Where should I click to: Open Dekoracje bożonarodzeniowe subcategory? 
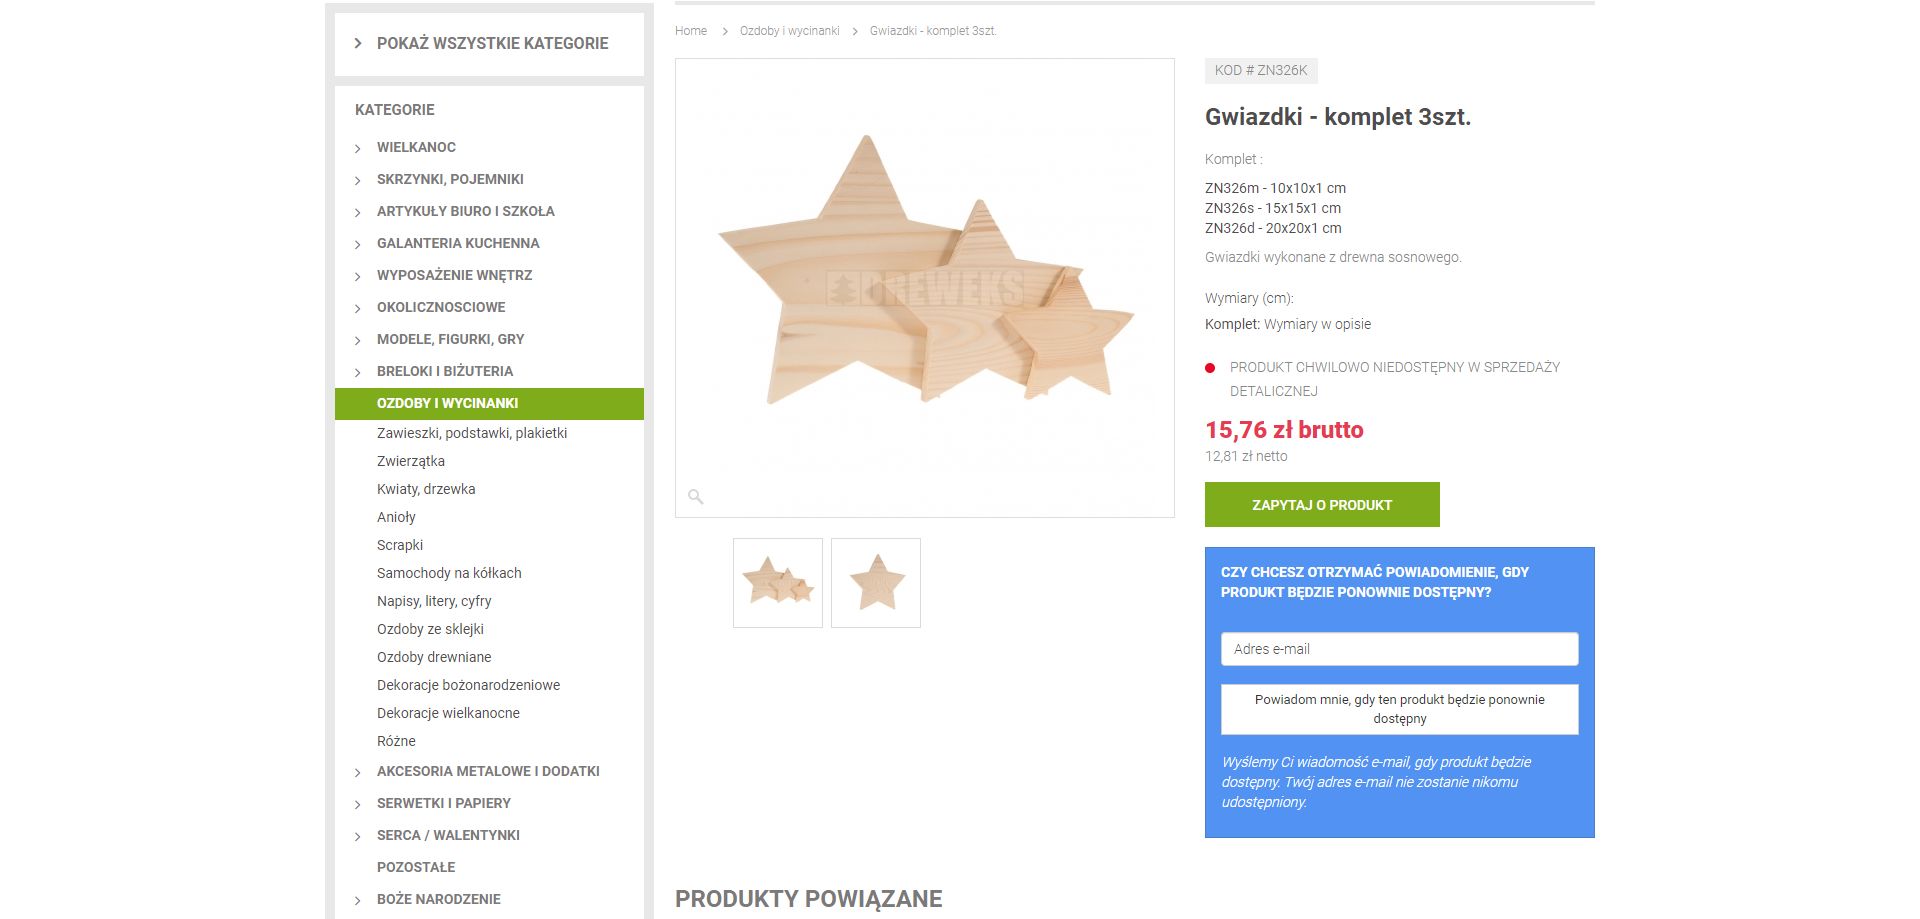468,685
